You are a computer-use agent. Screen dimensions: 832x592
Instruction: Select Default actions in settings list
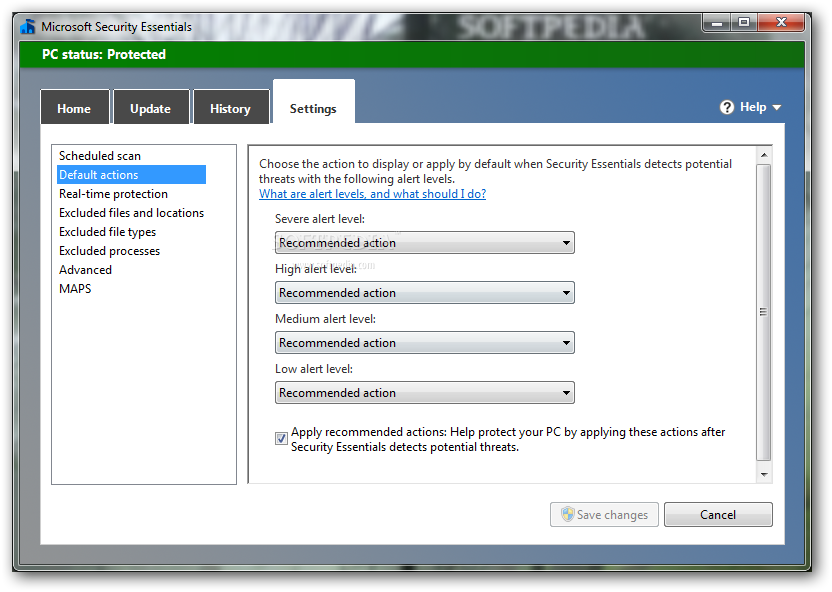click(131, 175)
